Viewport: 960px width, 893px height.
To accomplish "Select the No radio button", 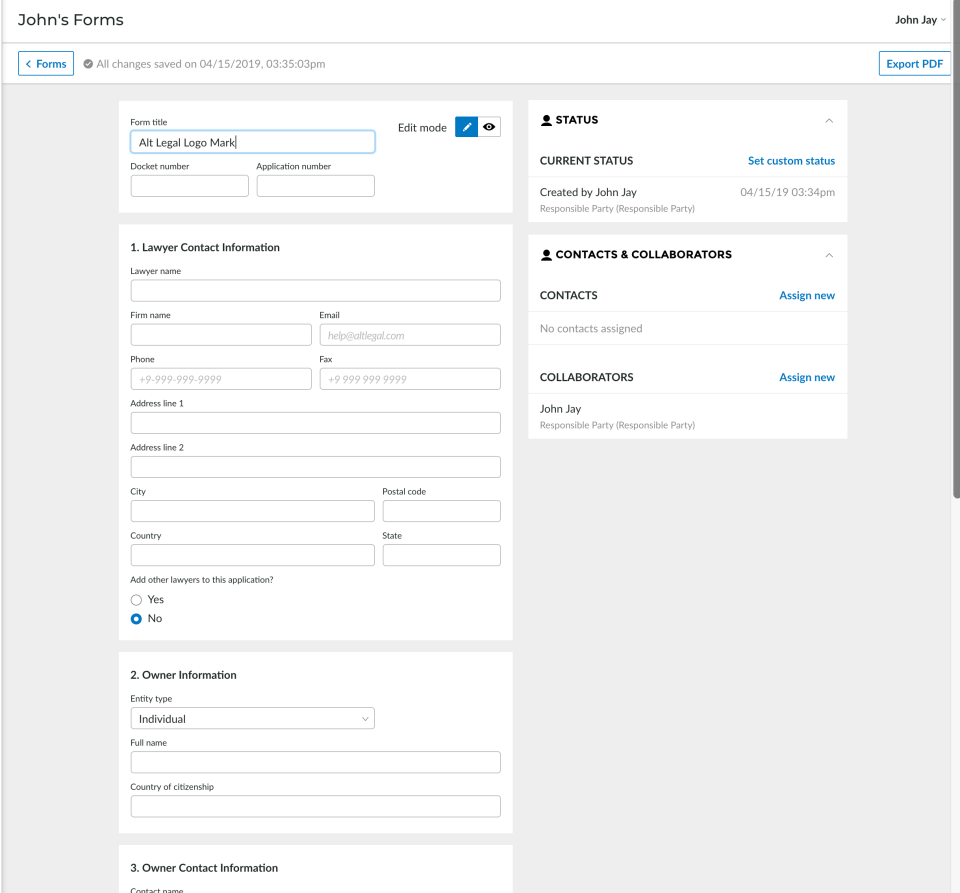I will click(x=137, y=619).
